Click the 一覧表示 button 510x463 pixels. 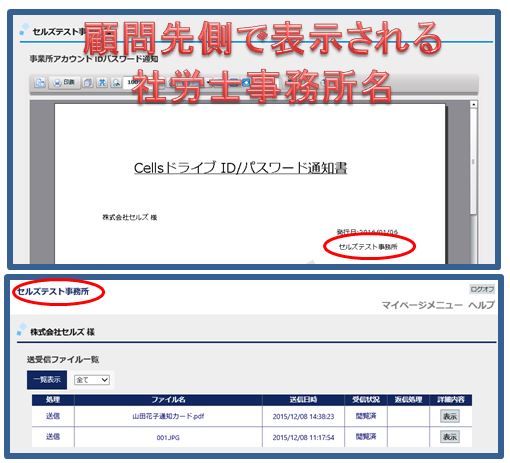pos(47,380)
